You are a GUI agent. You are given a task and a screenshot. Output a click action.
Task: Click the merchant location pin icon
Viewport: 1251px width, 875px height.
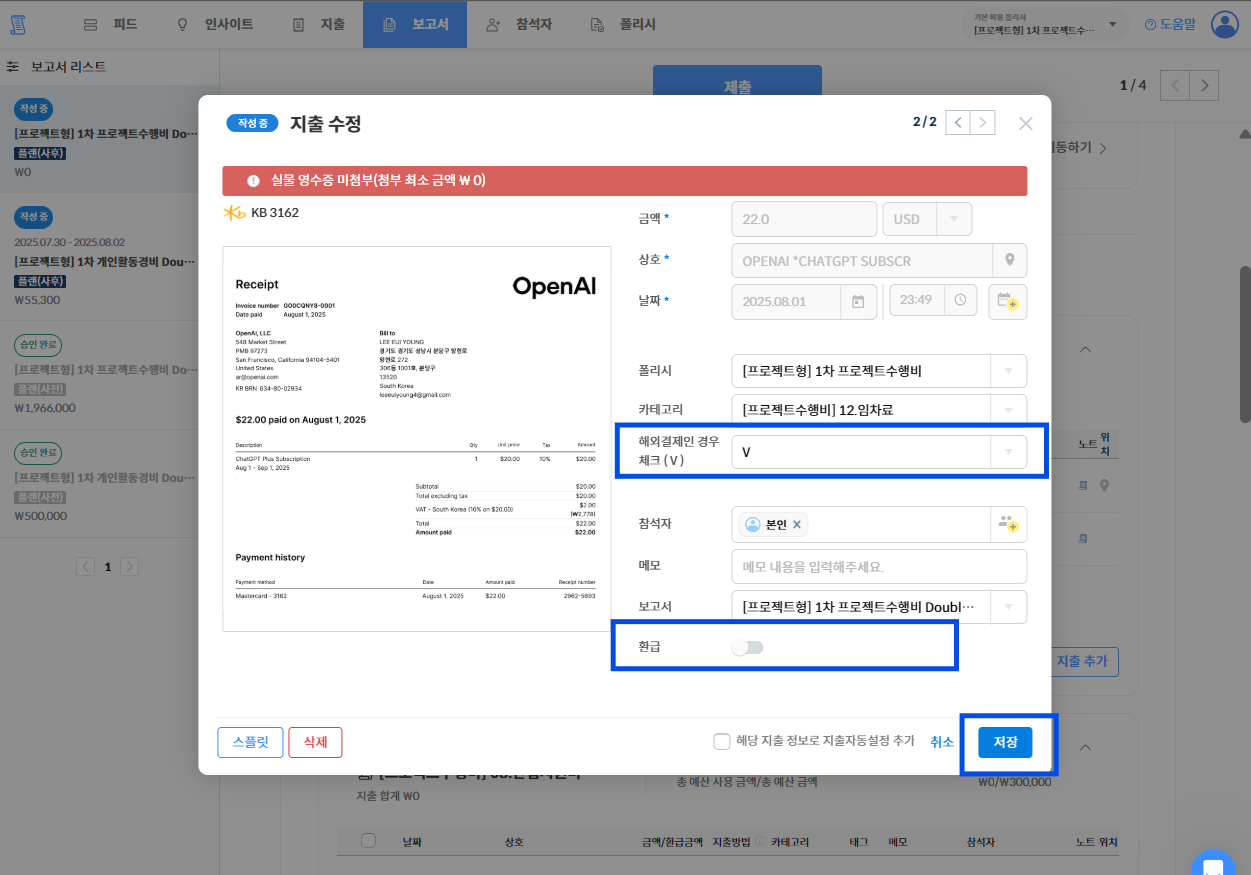point(1009,260)
